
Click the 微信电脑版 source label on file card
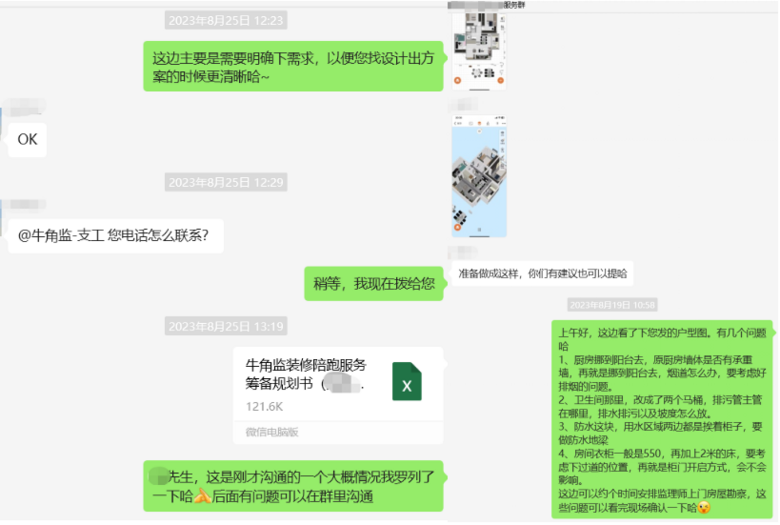272,432
